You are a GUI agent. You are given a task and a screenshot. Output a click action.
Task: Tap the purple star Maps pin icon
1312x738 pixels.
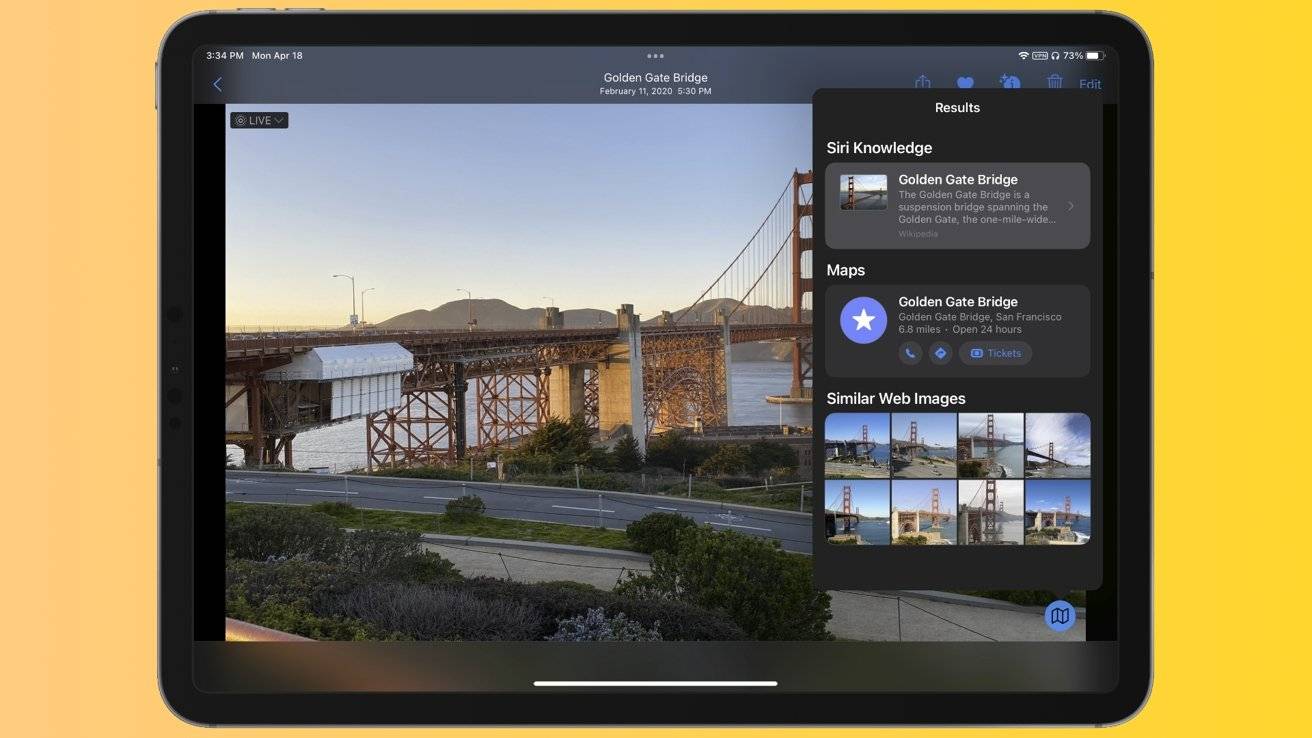863,320
